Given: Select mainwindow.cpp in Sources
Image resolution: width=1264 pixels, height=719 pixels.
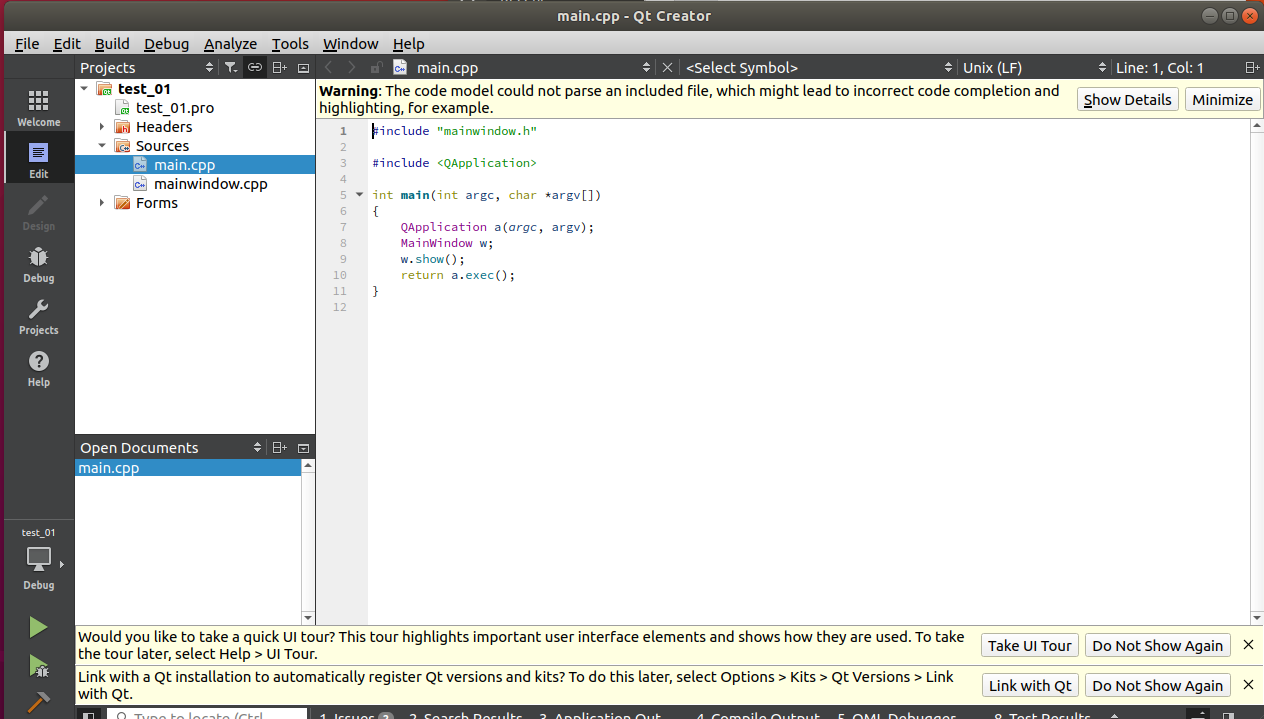Looking at the screenshot, I should point(210,184).
